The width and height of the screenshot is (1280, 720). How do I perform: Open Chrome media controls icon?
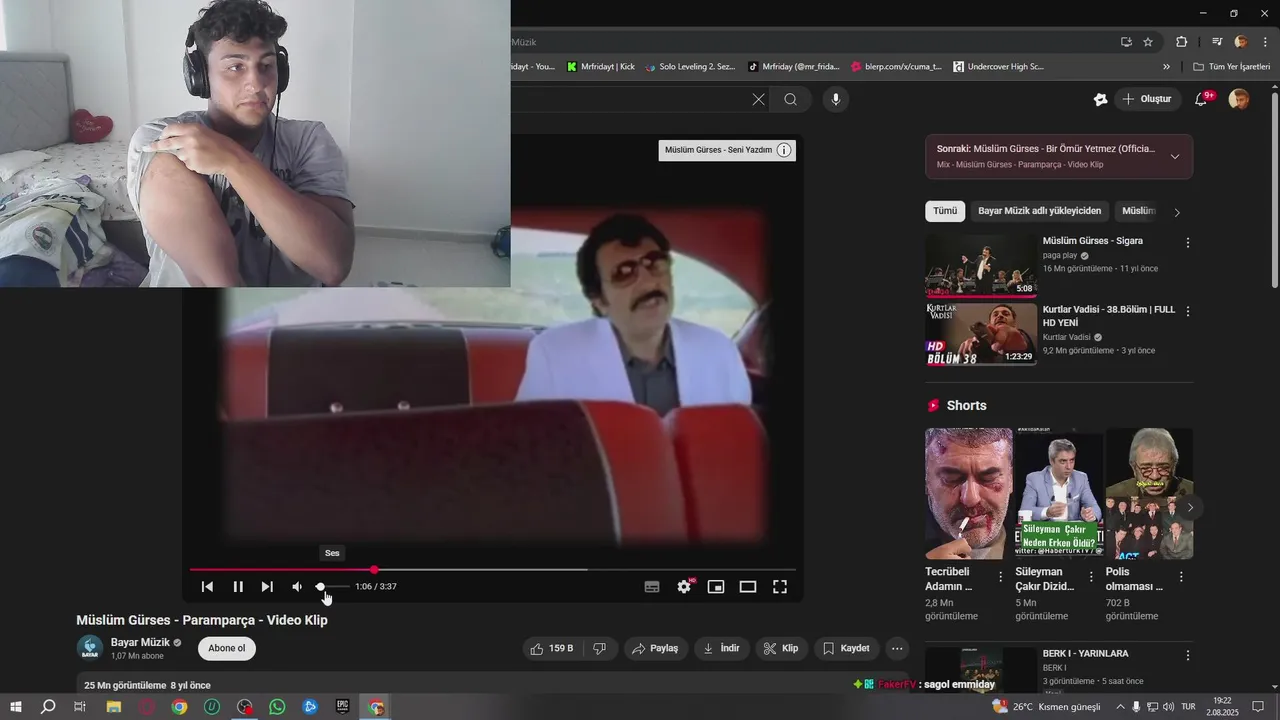click(x=1217, y=42)
